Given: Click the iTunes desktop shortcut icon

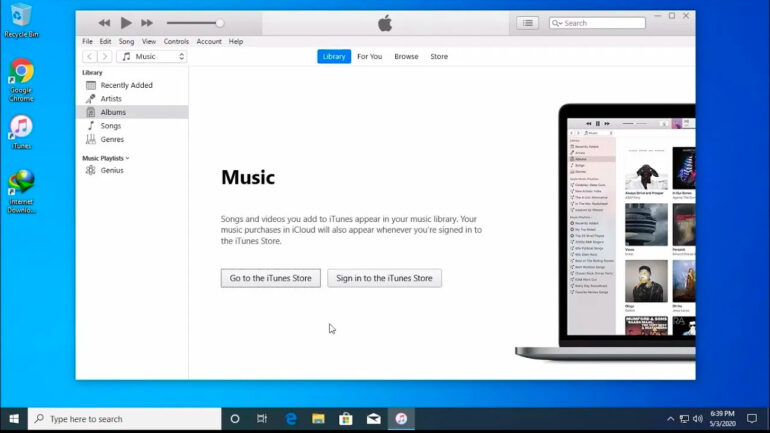Looking at the screenshot, I should [21, 128].
